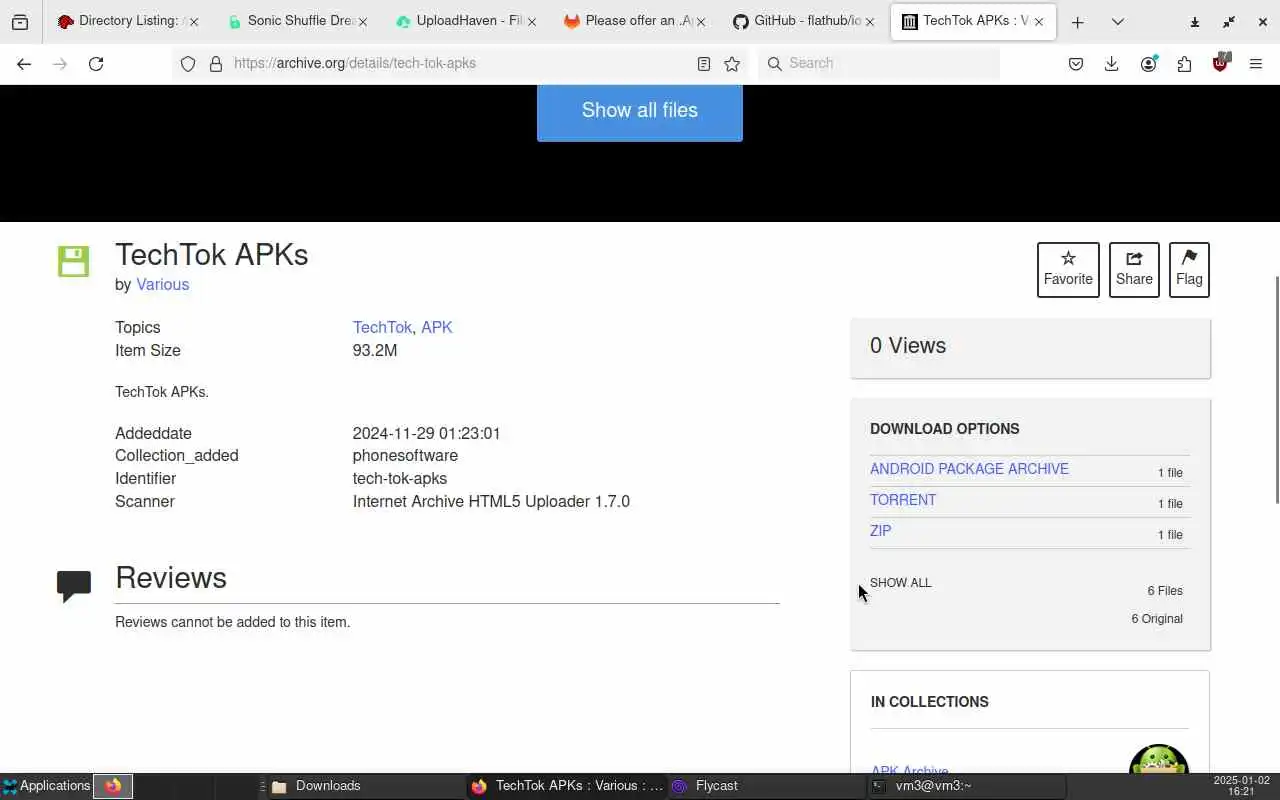Click the Firefox launcher in taskbar
Viewport: 1280px width, 800px height.
[x=113, y=786]
